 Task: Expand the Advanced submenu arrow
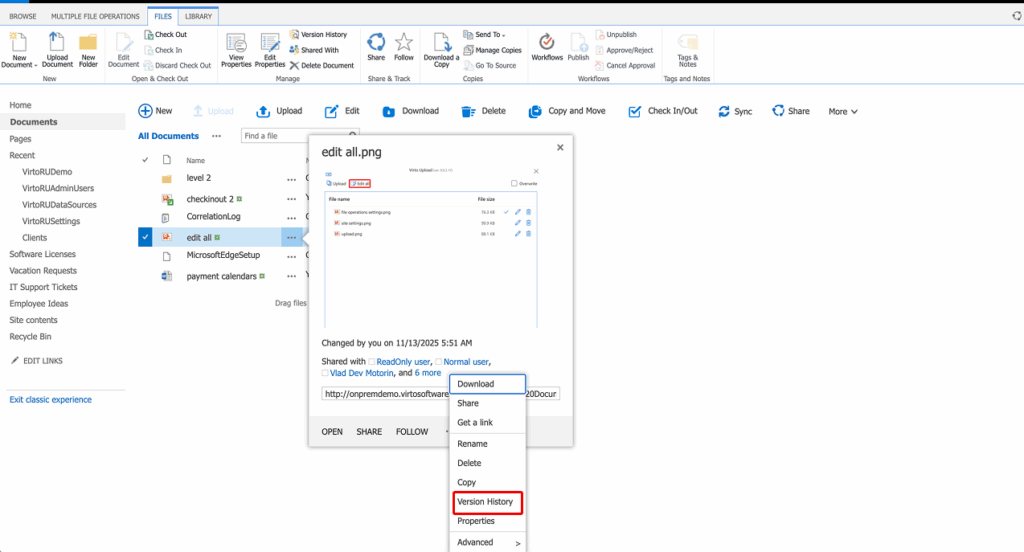coord(517,543)
